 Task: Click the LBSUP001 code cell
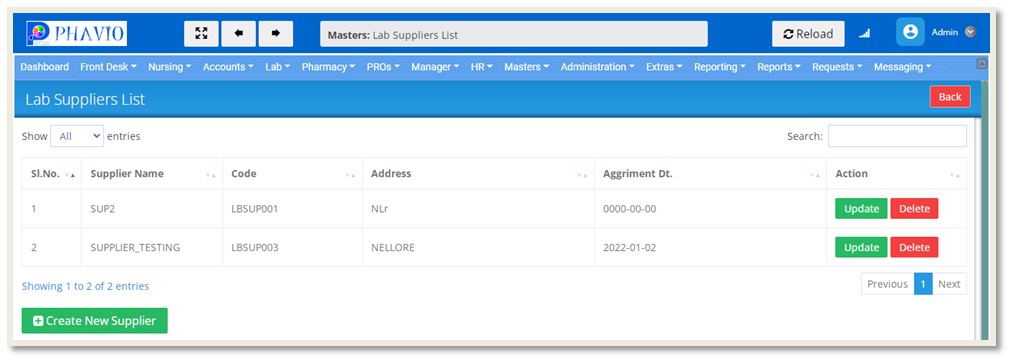click(x=293, y=209)
